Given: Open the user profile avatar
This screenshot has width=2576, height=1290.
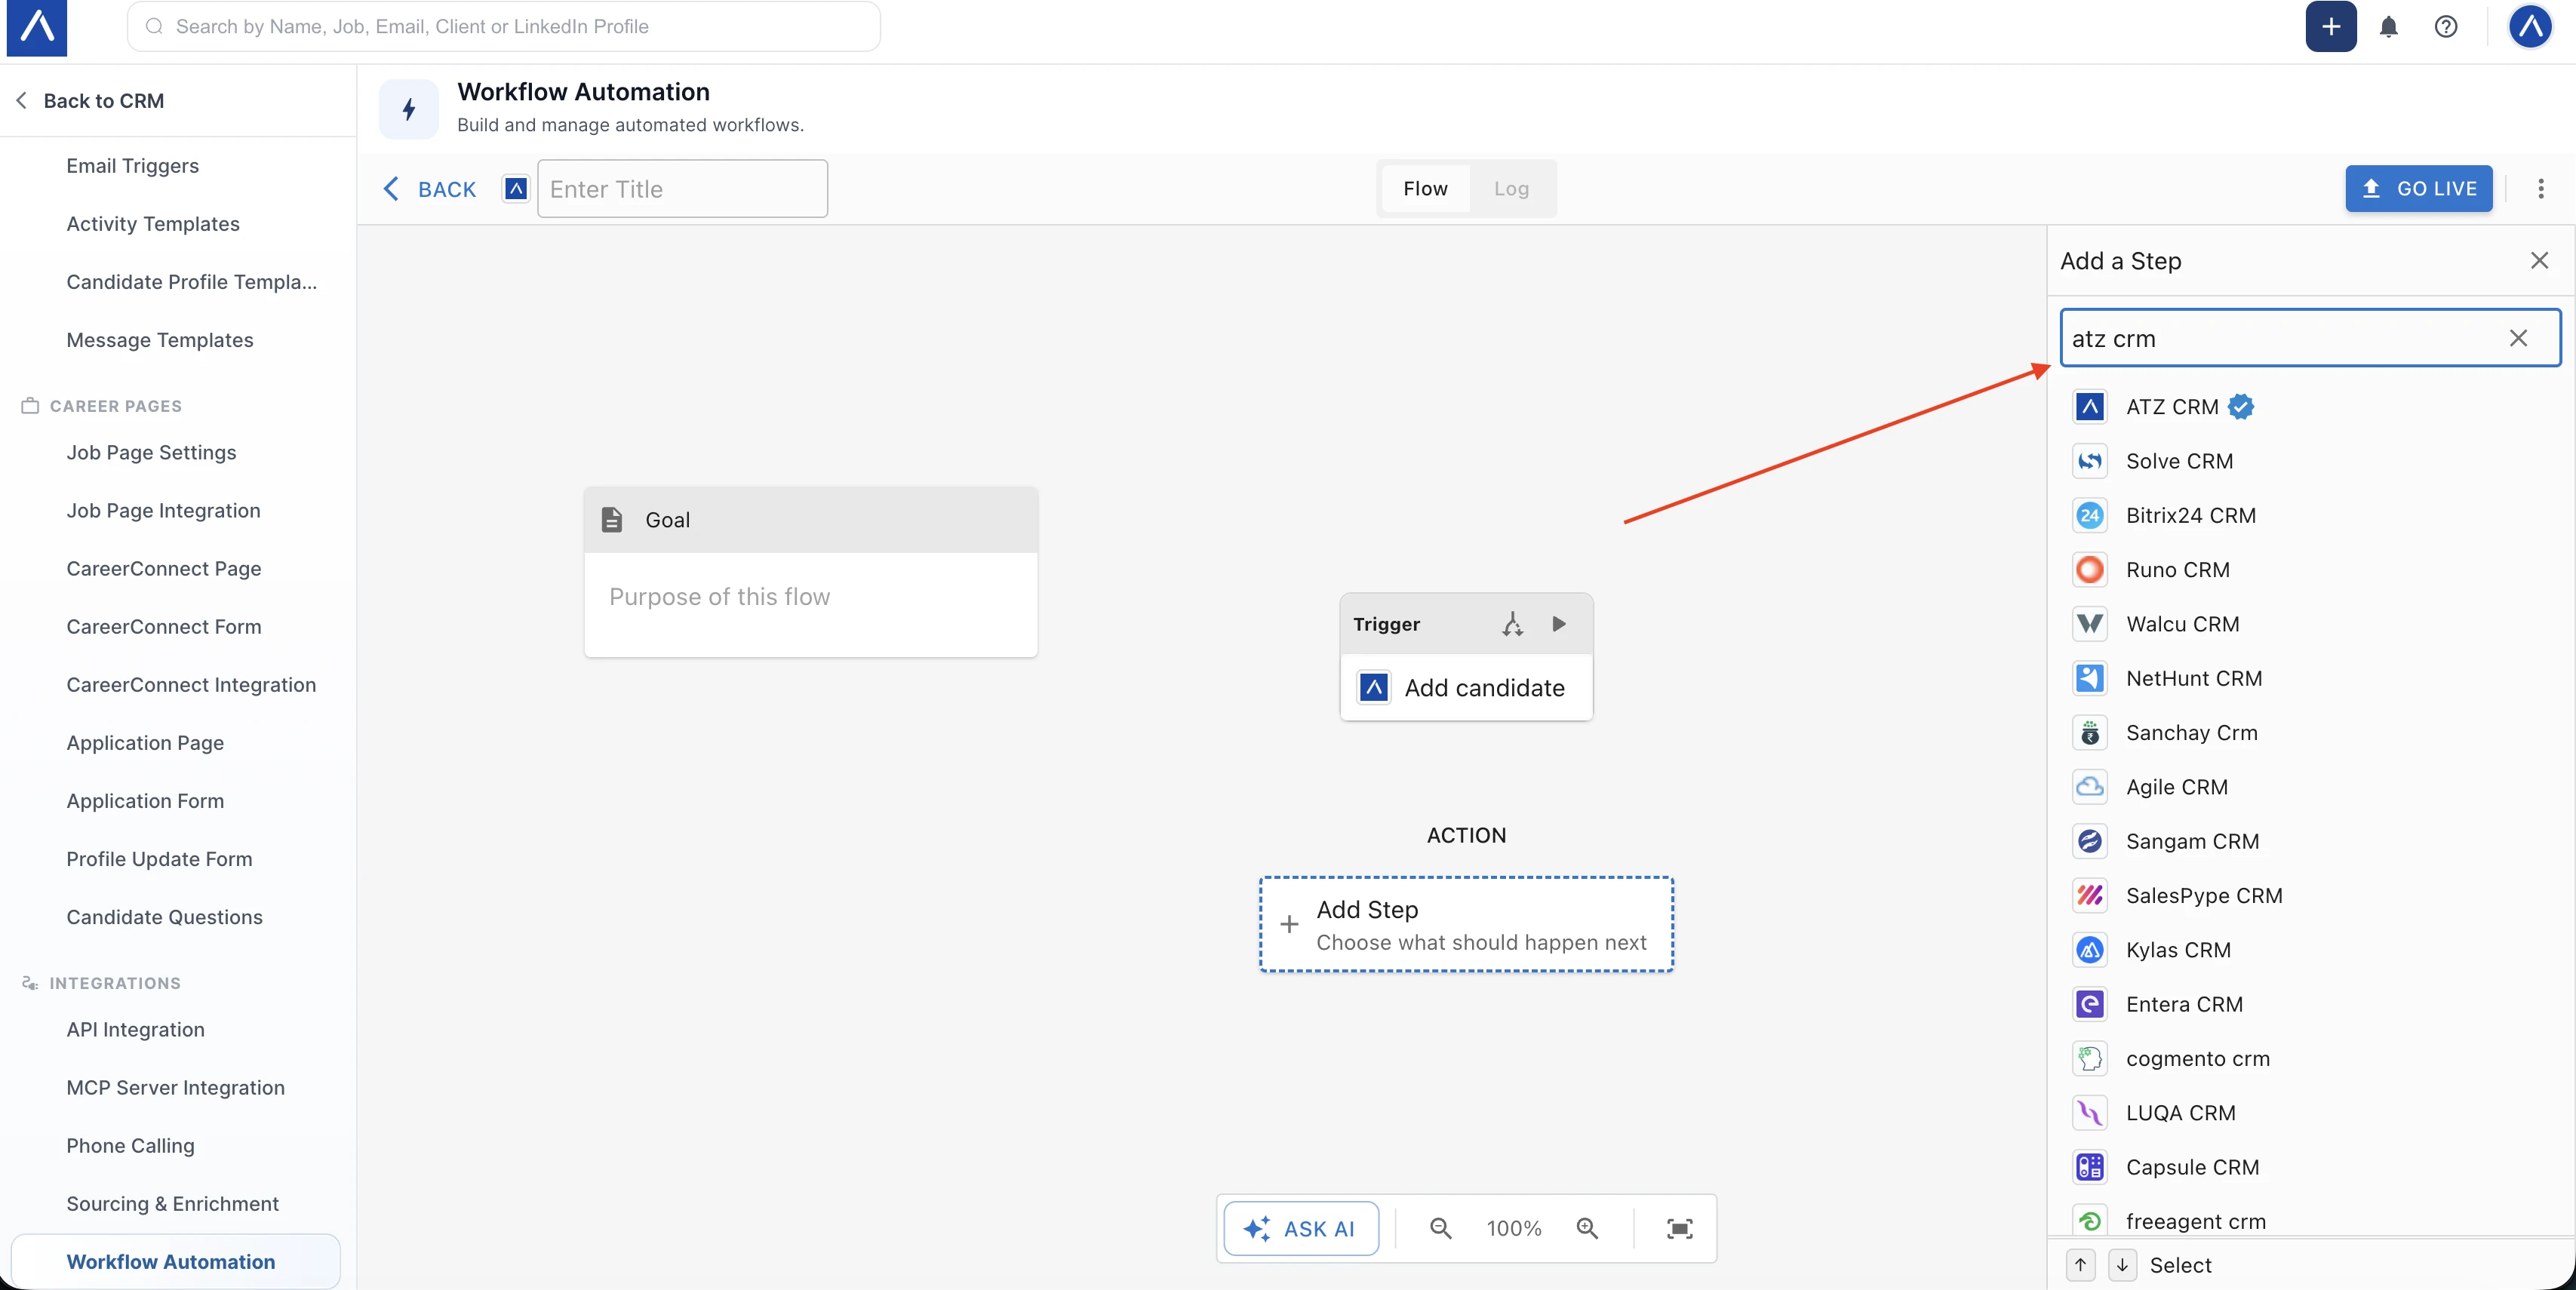Looking at the screenshot, I should [x=2530, y=27].
